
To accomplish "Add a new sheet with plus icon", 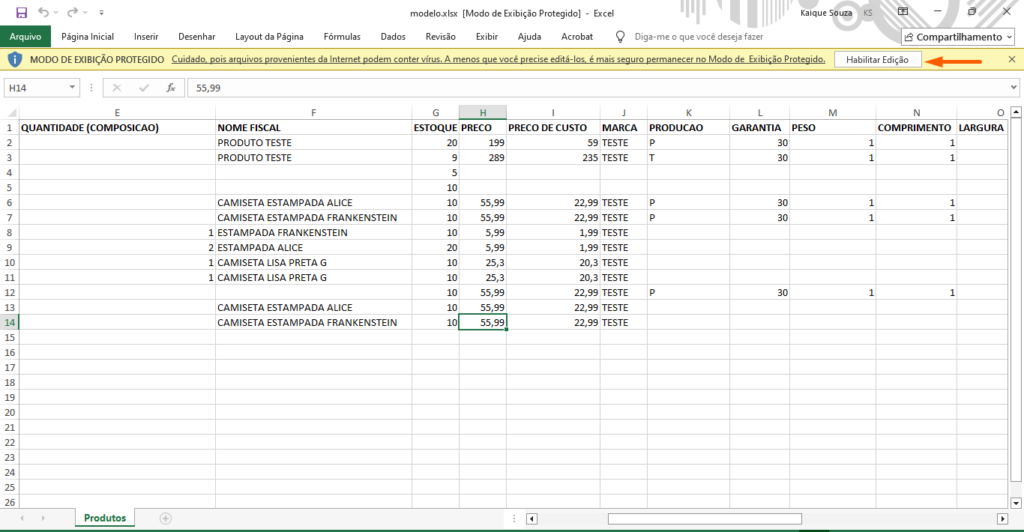I will point(165,518).
